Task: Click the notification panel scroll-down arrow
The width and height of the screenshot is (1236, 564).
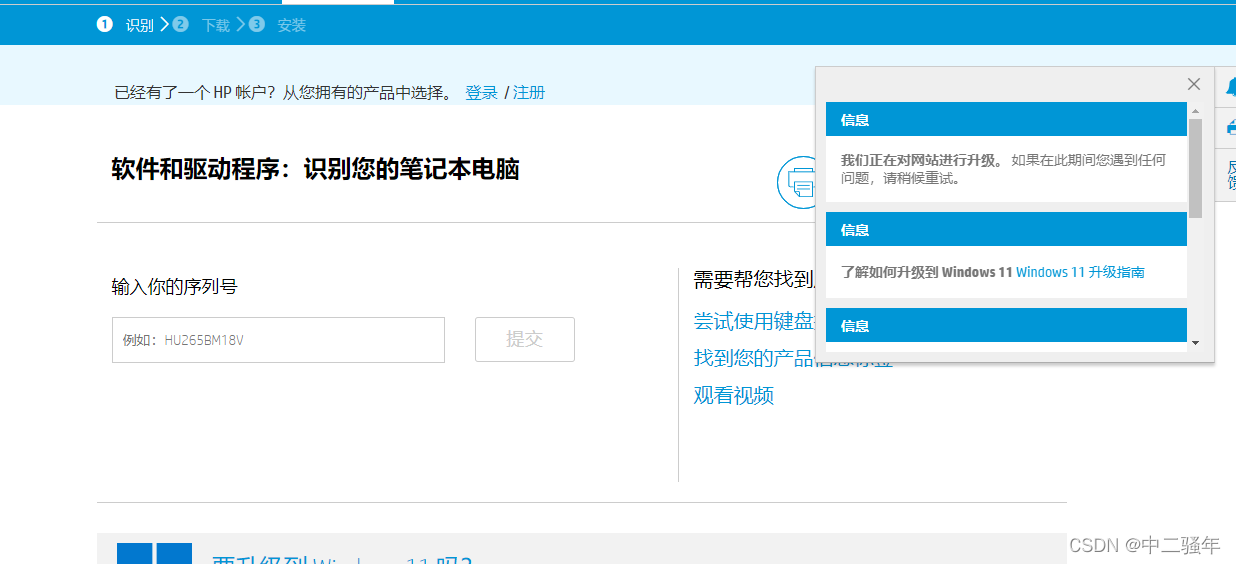Action: click(x=1195, y=343)
